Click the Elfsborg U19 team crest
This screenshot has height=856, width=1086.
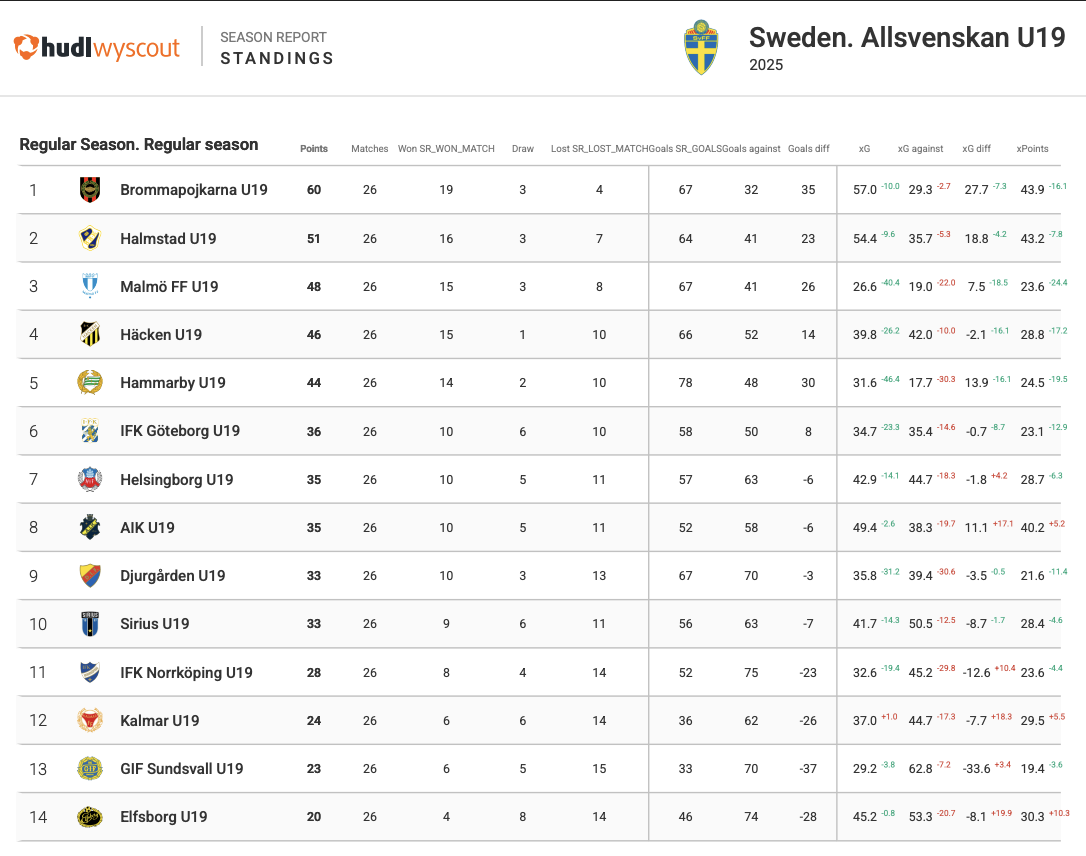tap(90, 817)
